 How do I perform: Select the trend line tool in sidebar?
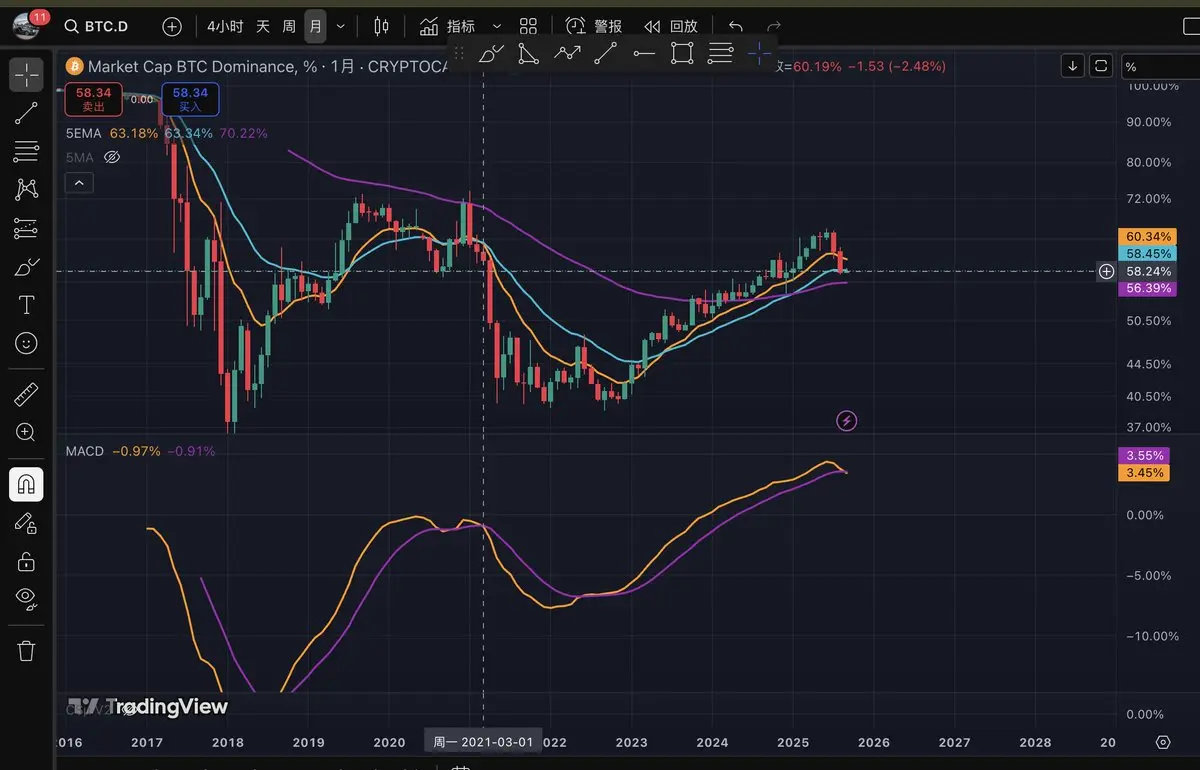[x=27, y=113]
